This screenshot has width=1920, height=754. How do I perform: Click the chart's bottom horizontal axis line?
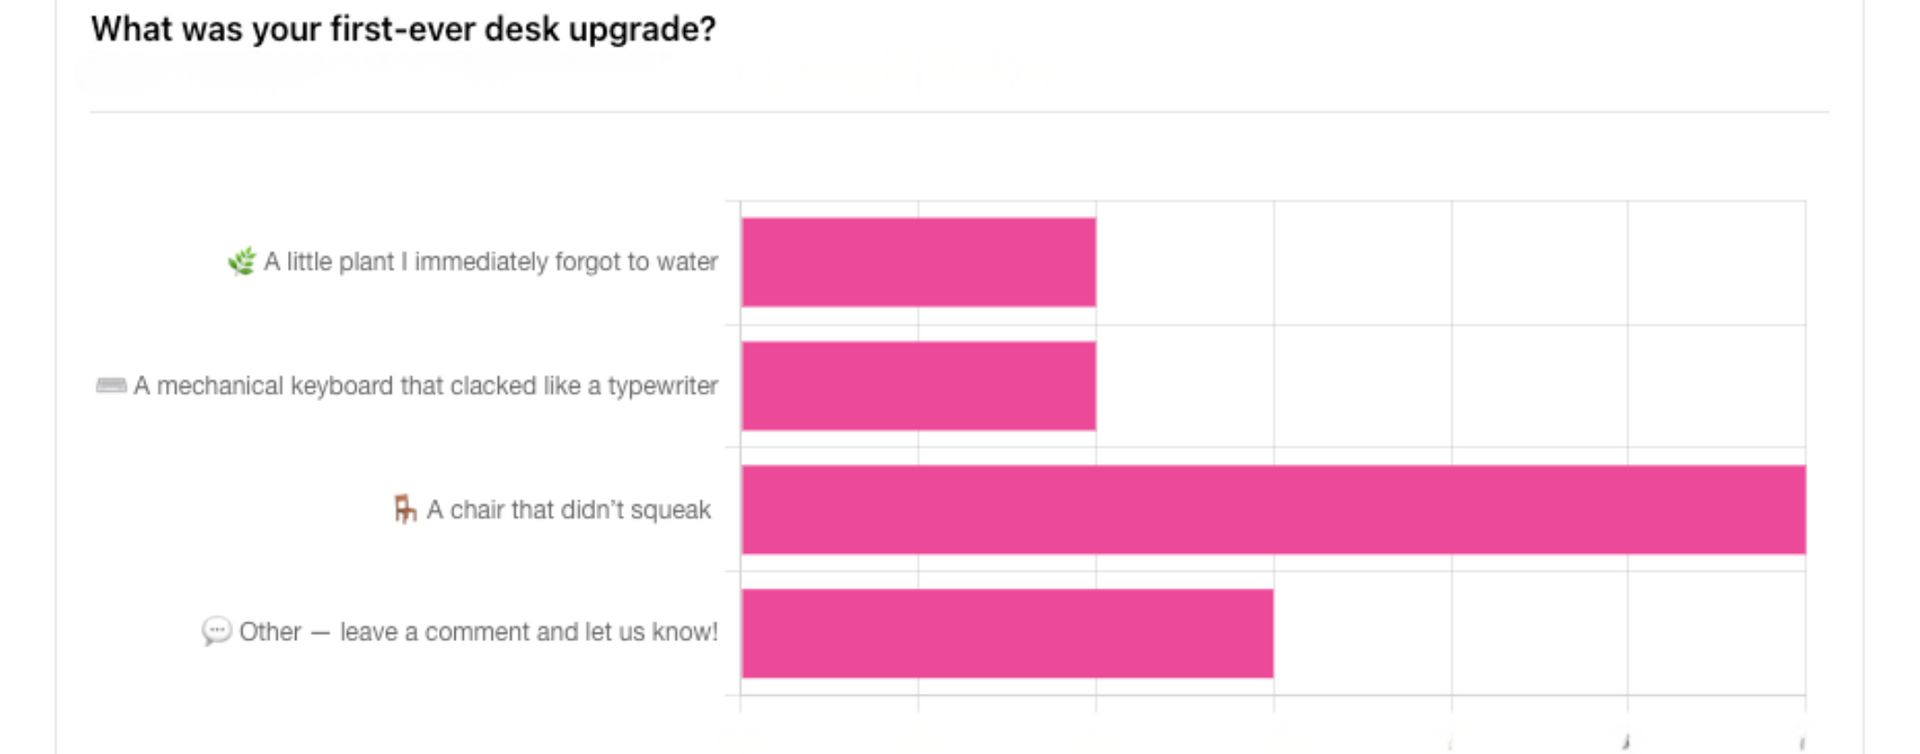1272,695
